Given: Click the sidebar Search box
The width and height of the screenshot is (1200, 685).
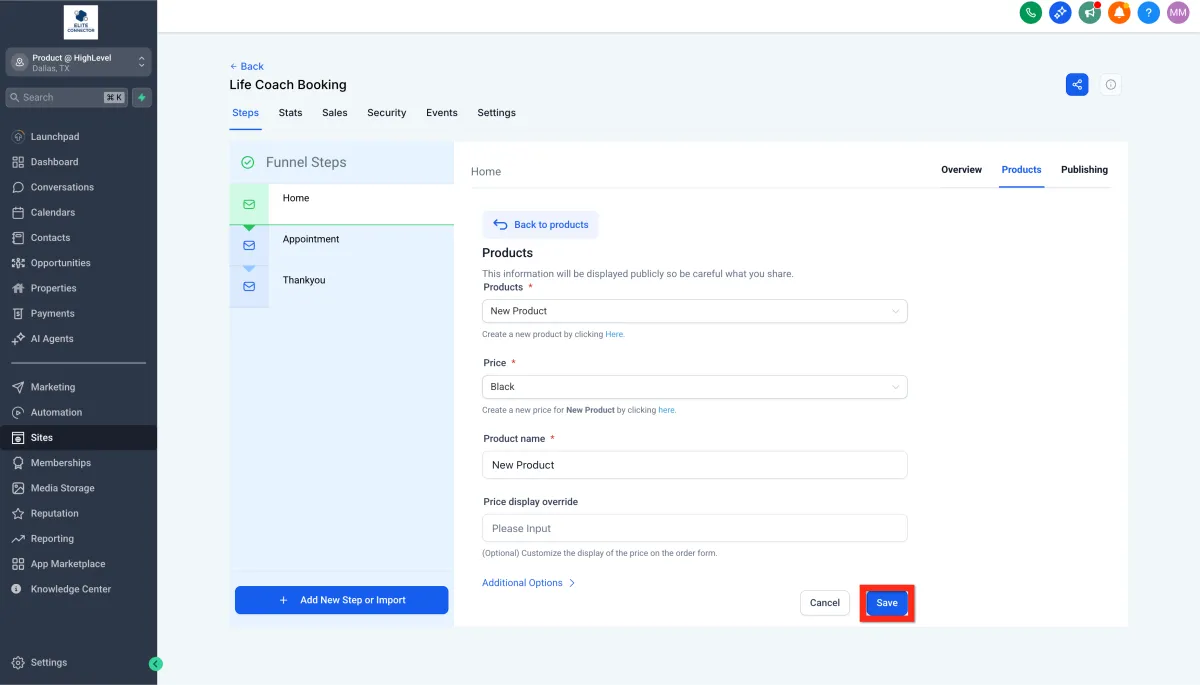Looking at the screenshot, I should pyautogui.click(x=66, y=97).
